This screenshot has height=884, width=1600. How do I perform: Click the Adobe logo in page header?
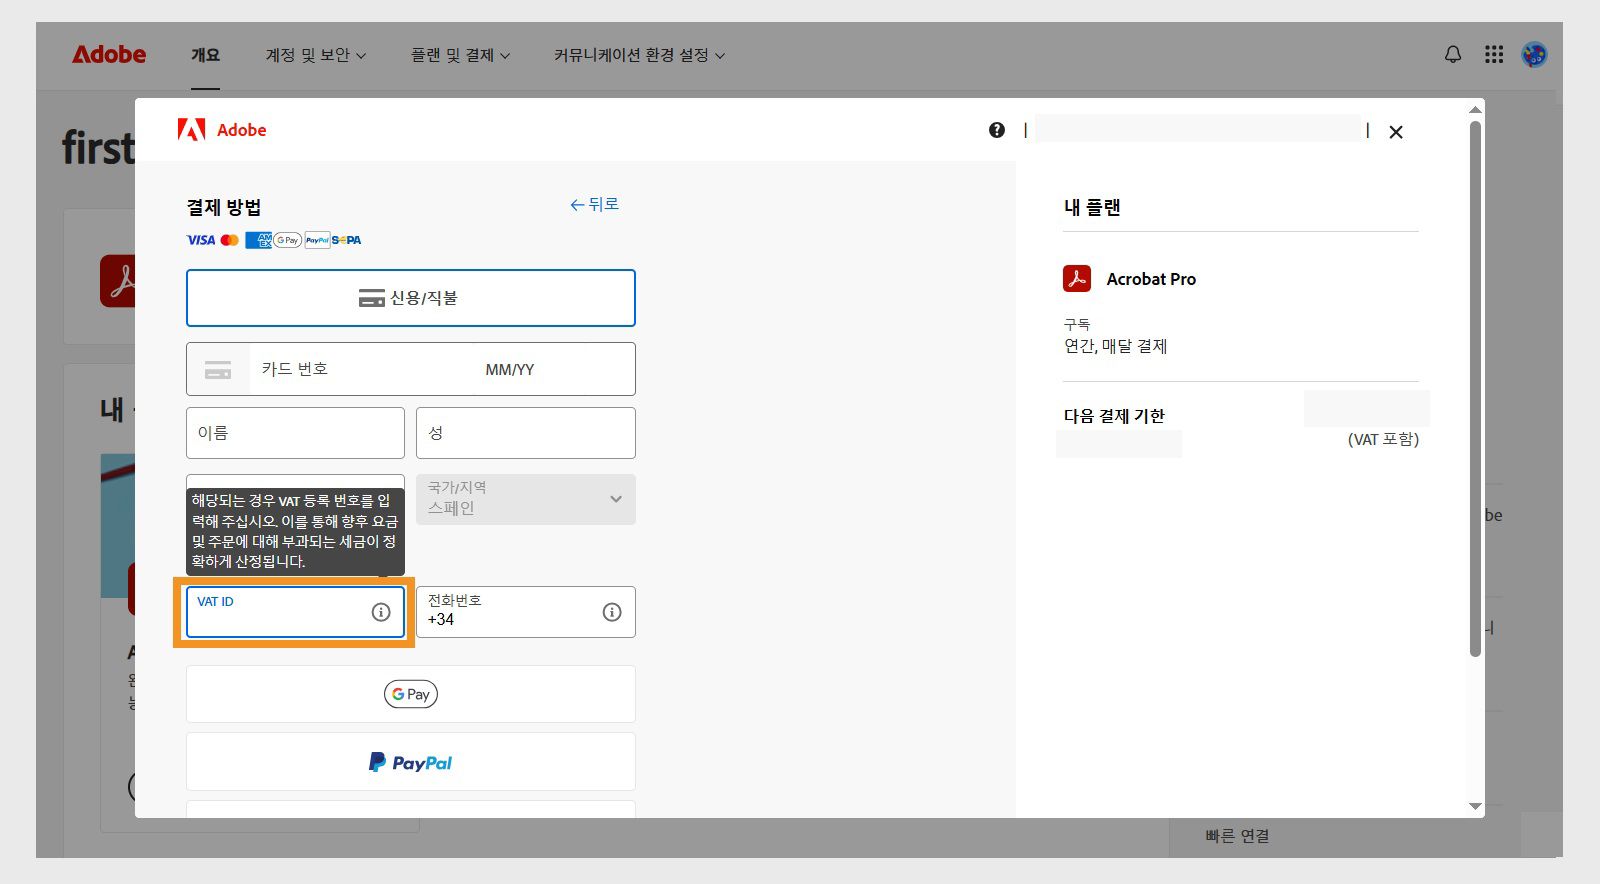point(109,55)
